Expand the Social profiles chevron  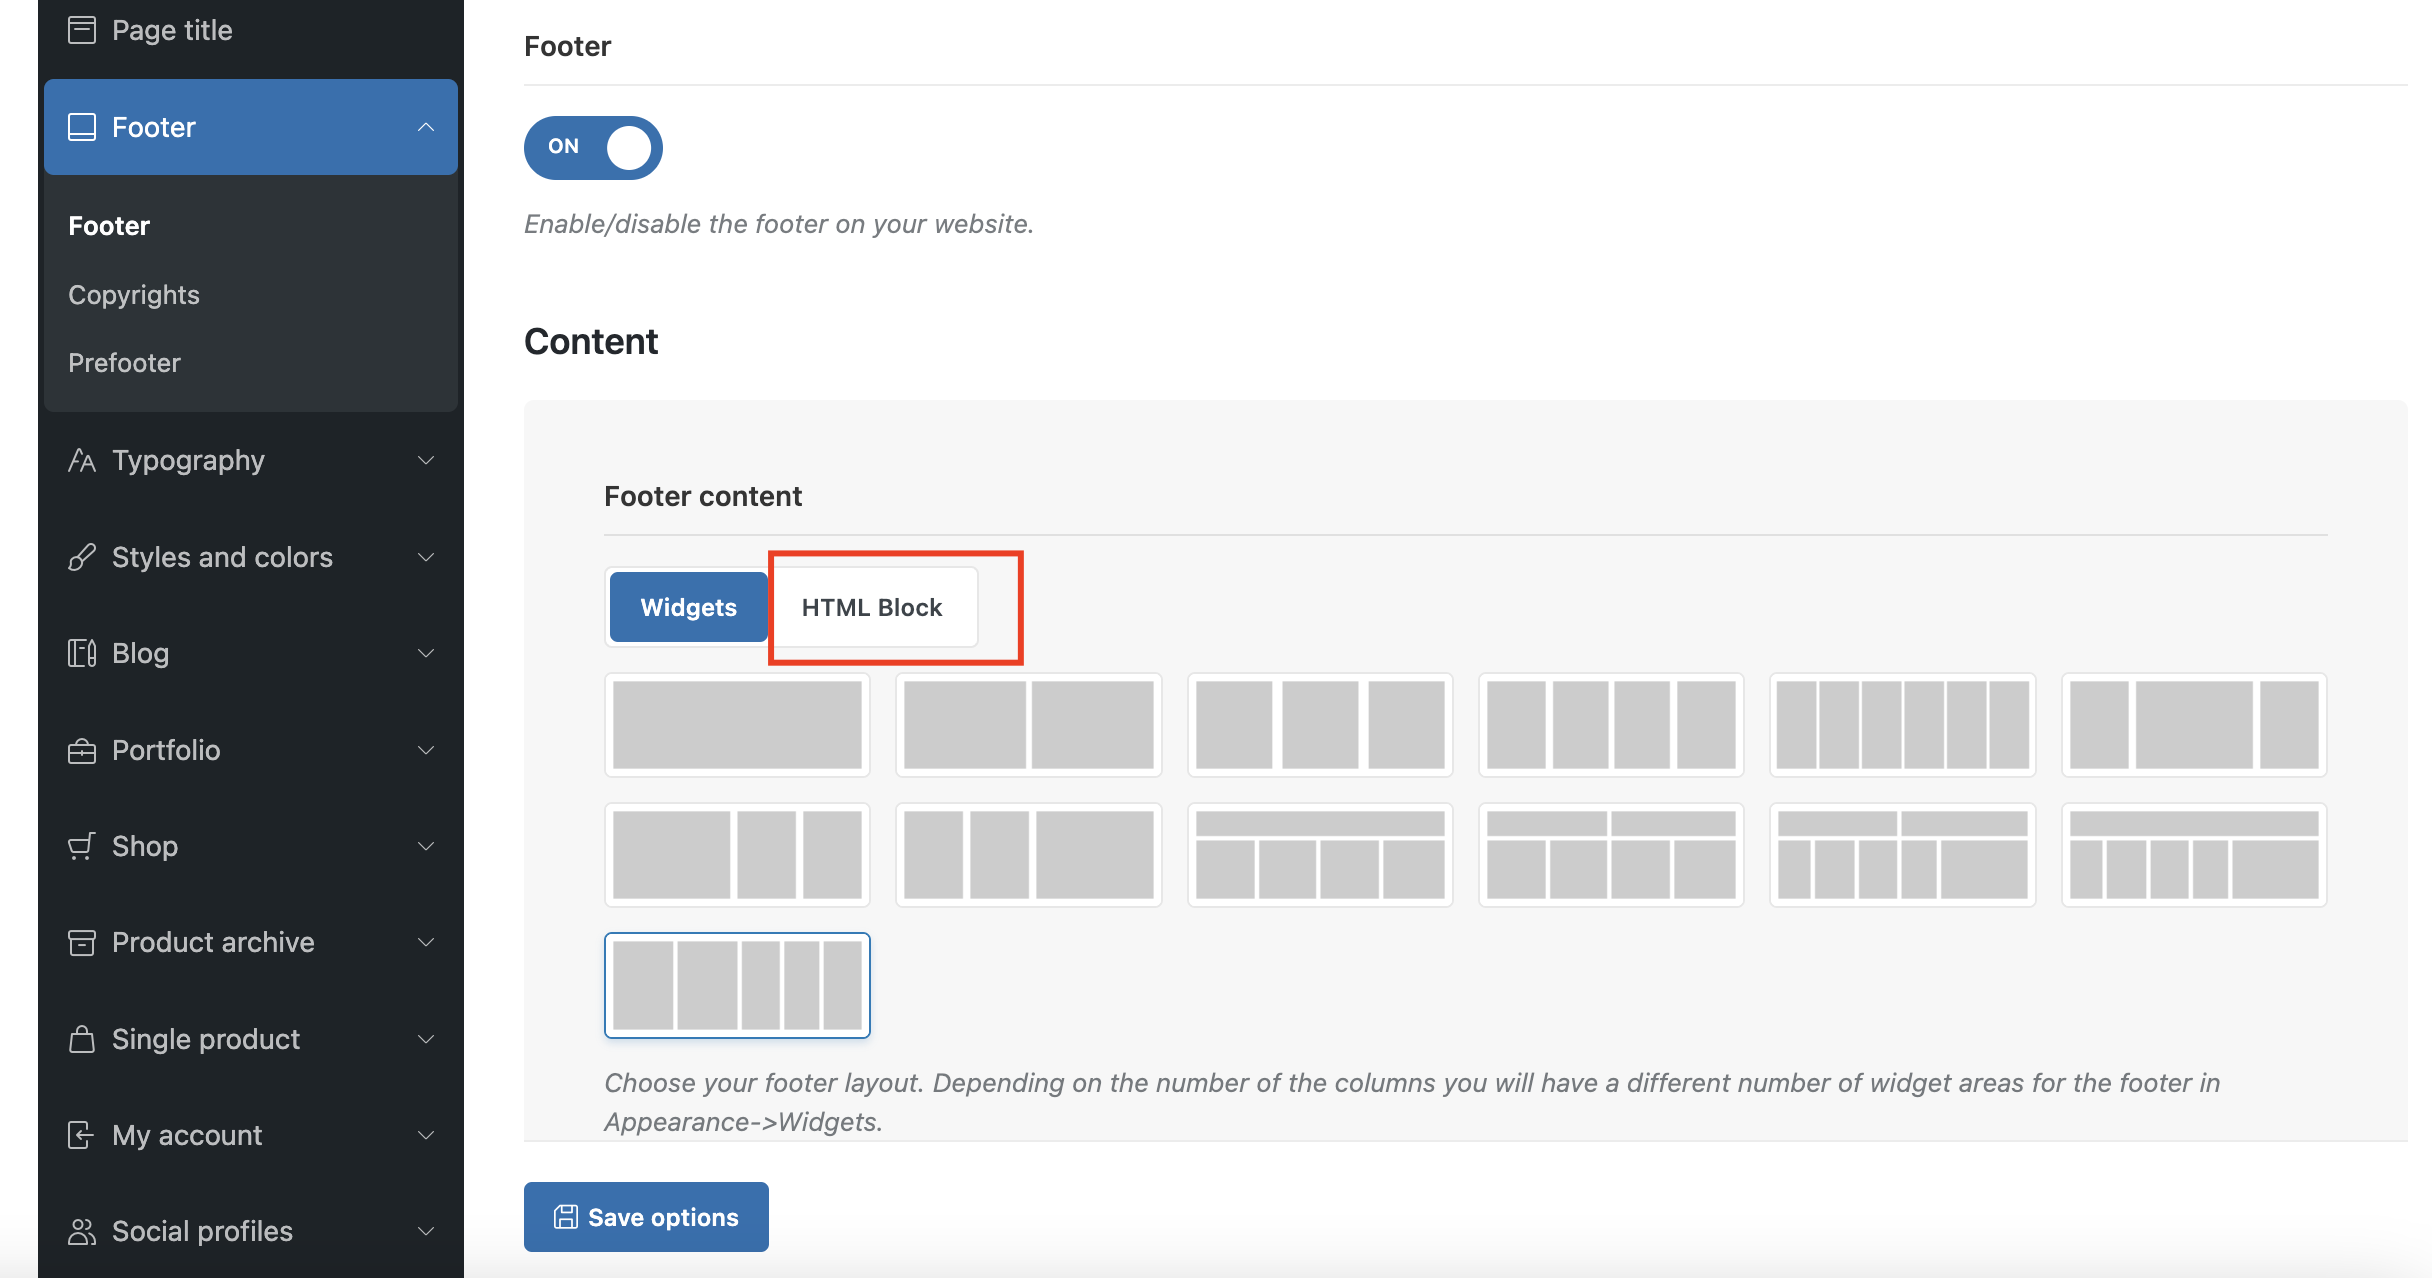[x=426, y=1231]
